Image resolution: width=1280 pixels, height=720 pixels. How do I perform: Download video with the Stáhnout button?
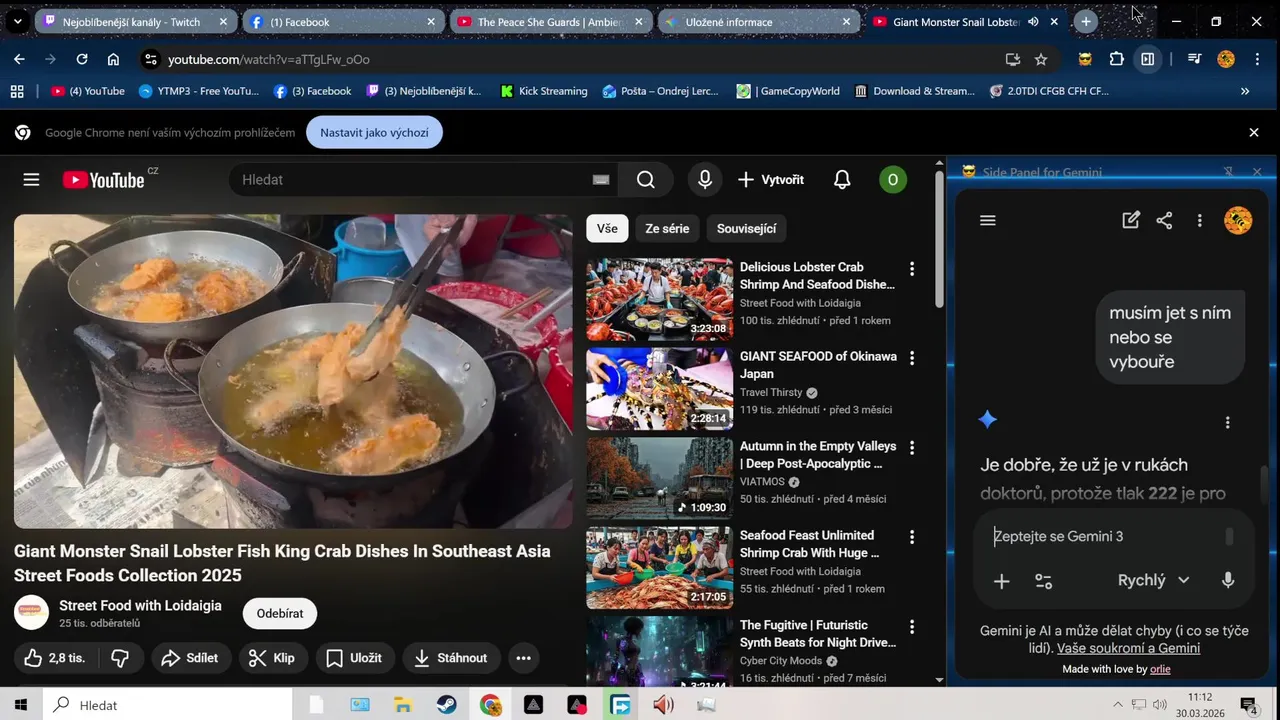point(451,658)
